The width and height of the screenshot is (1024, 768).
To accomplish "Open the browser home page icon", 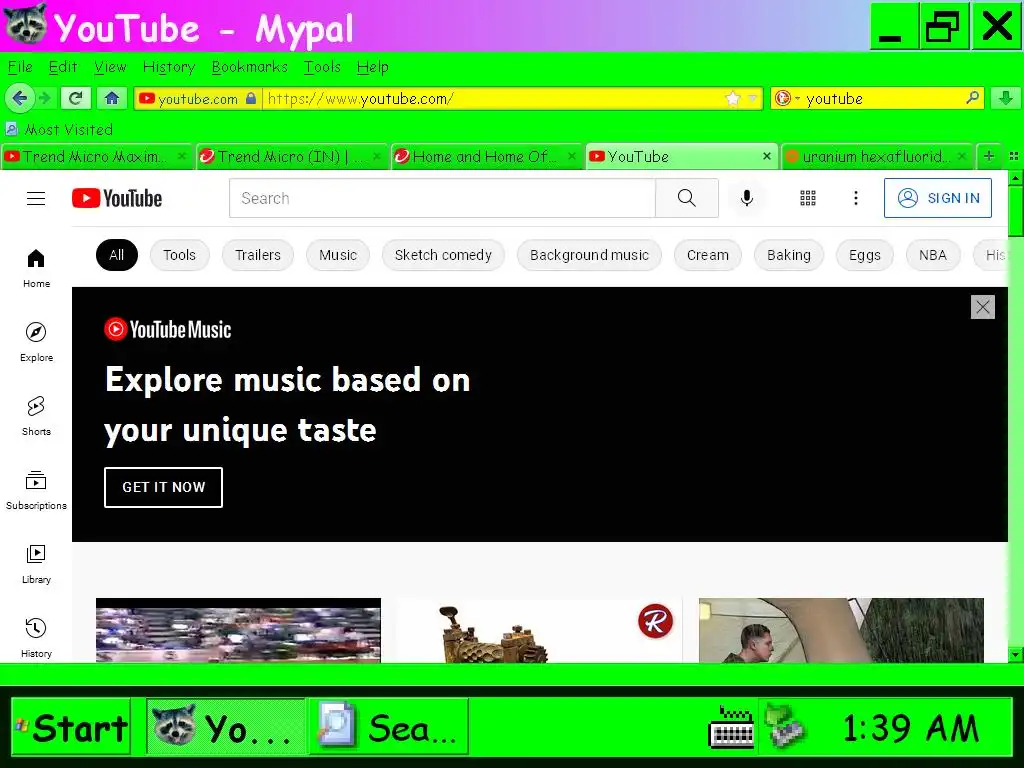I will click(112, 99).
